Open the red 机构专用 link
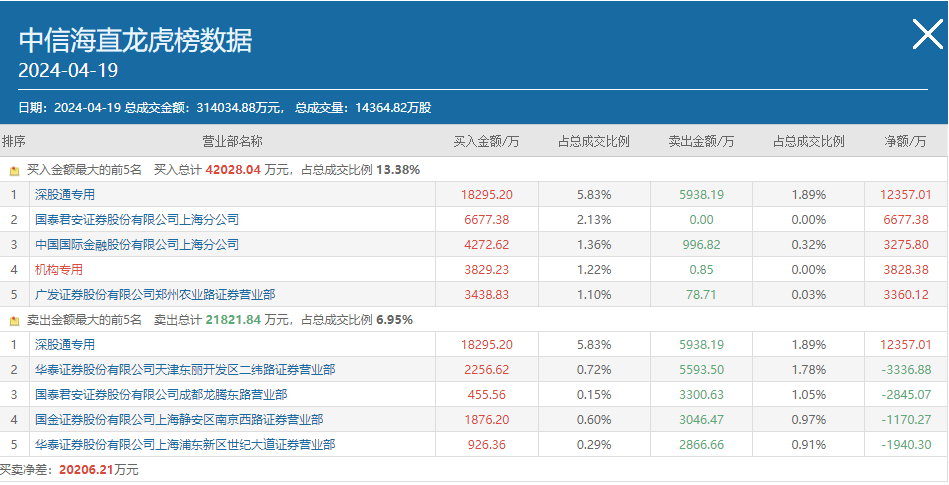 [59, 269]
